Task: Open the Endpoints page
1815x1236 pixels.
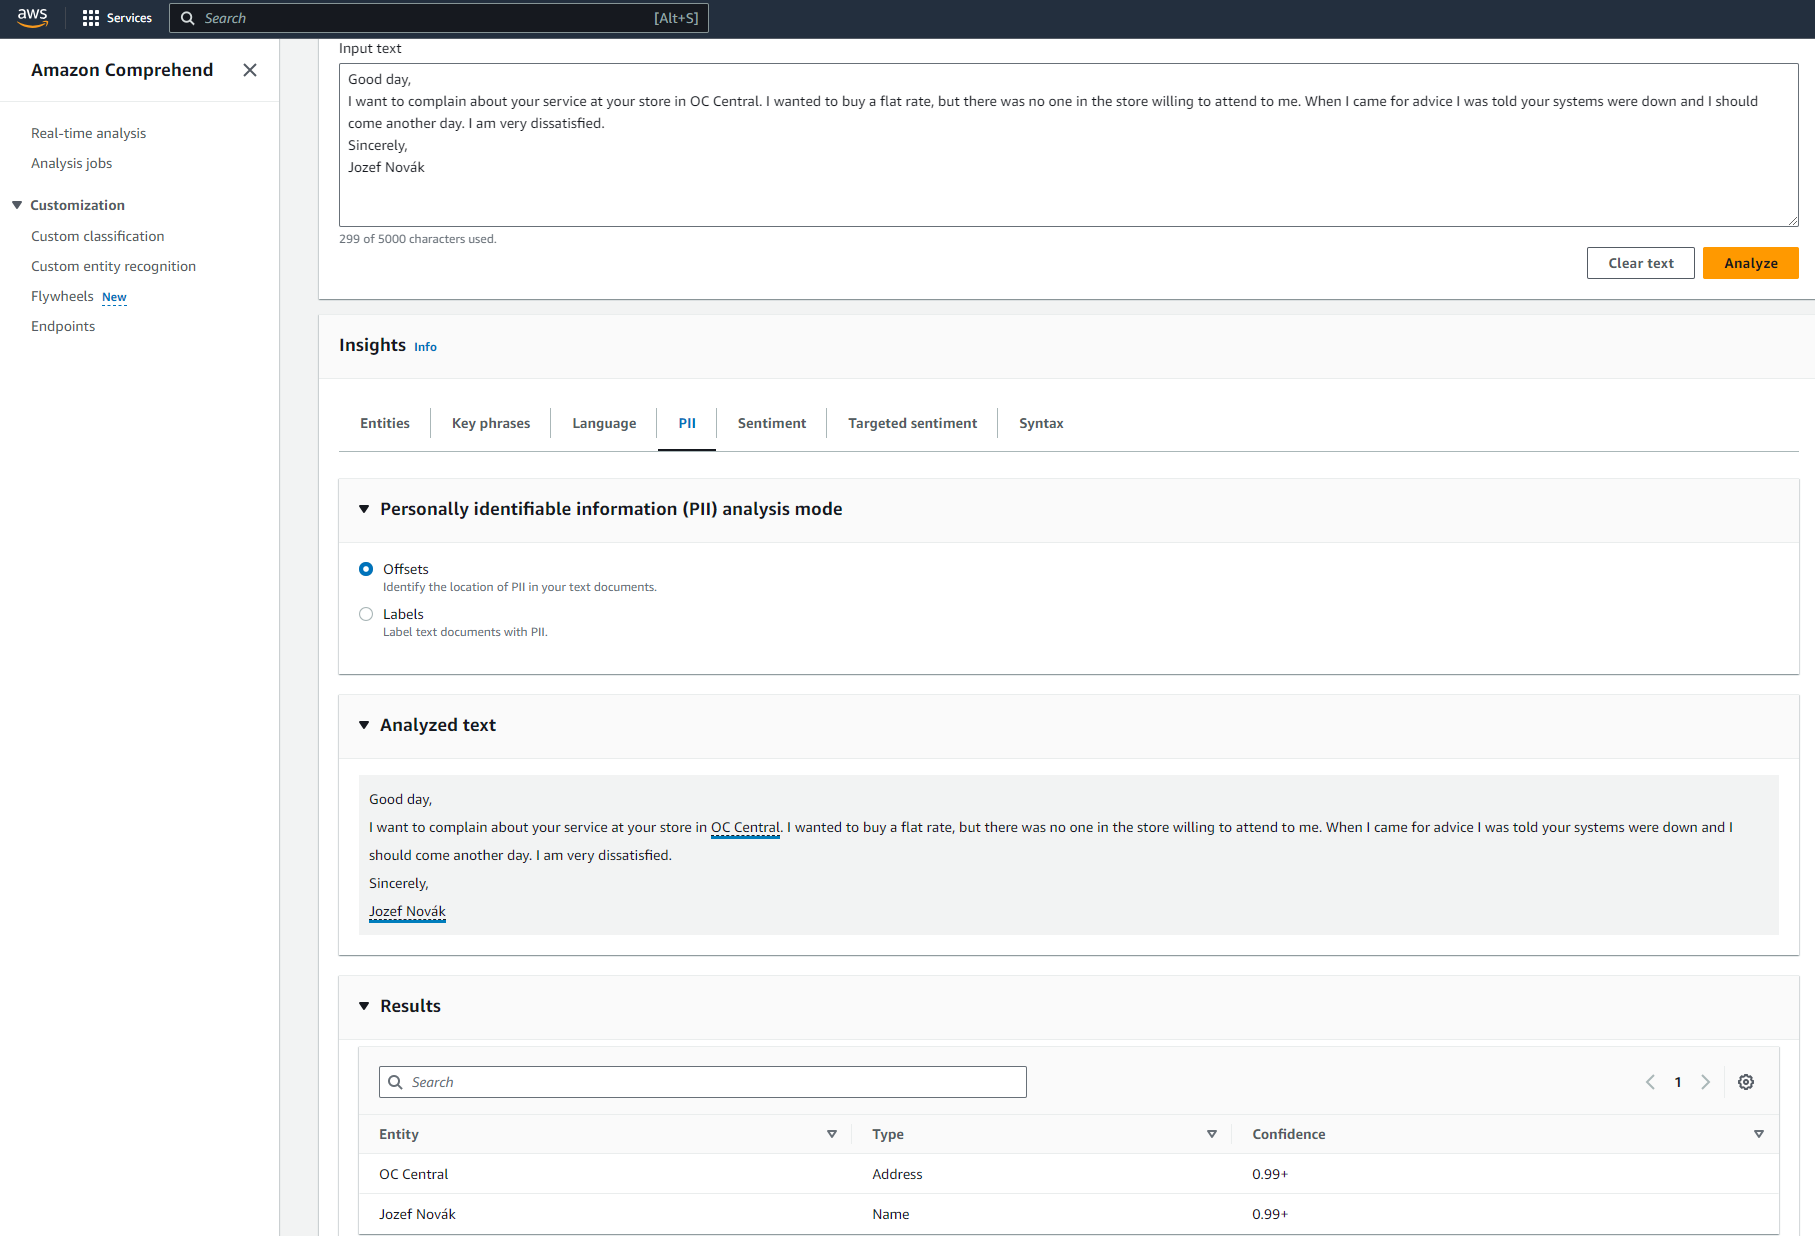Action: click(x=63, y=326)
